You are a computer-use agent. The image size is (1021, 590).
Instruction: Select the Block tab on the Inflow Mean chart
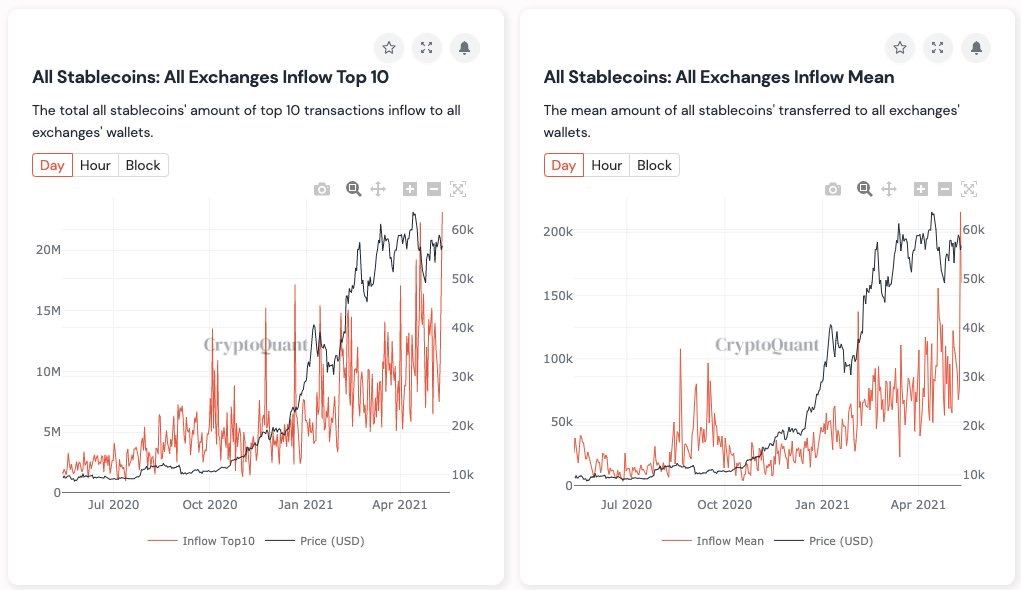point(654,164)
